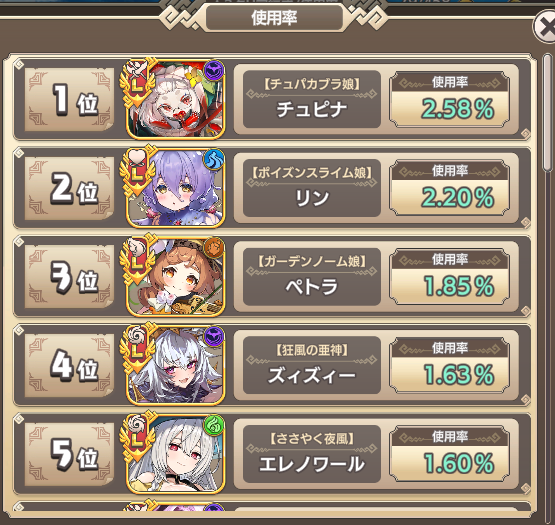
Task: Click the L rarity badge on エレノワール
Action: (138, 438)
